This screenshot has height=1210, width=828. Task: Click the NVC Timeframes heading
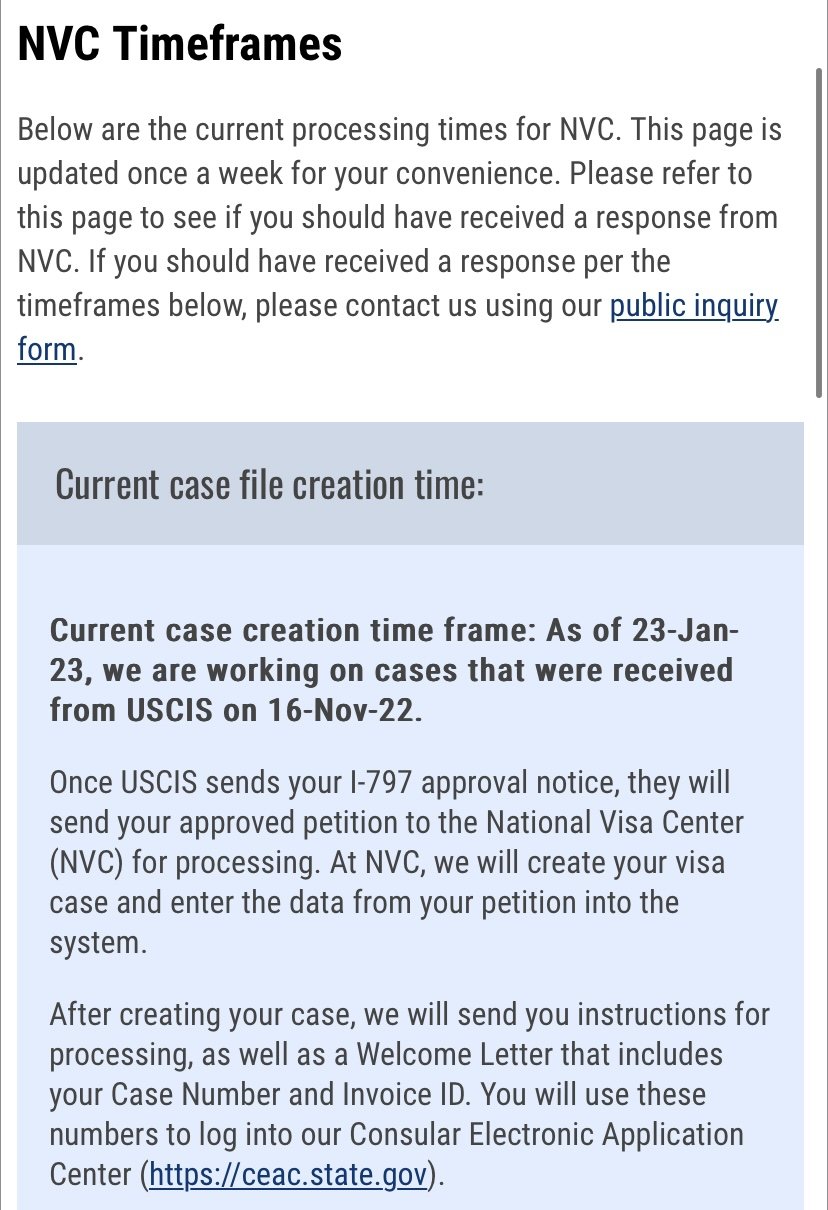pyautogui.click(x=180, y=44)
